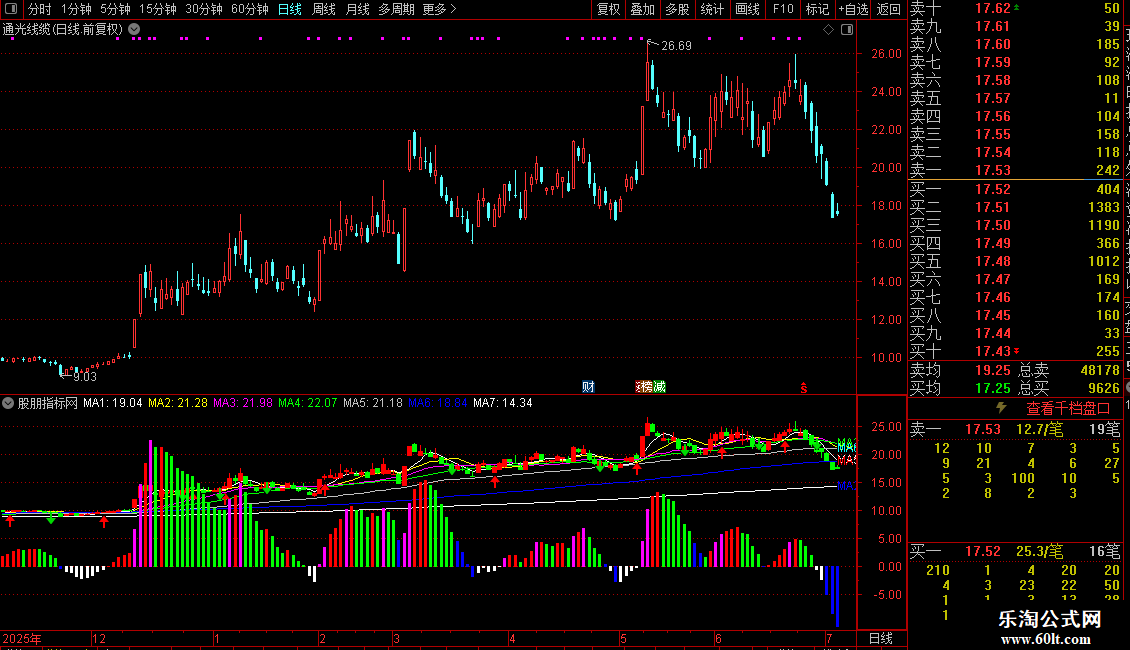Click the 减 marker on chart

(x=659, y=387)
